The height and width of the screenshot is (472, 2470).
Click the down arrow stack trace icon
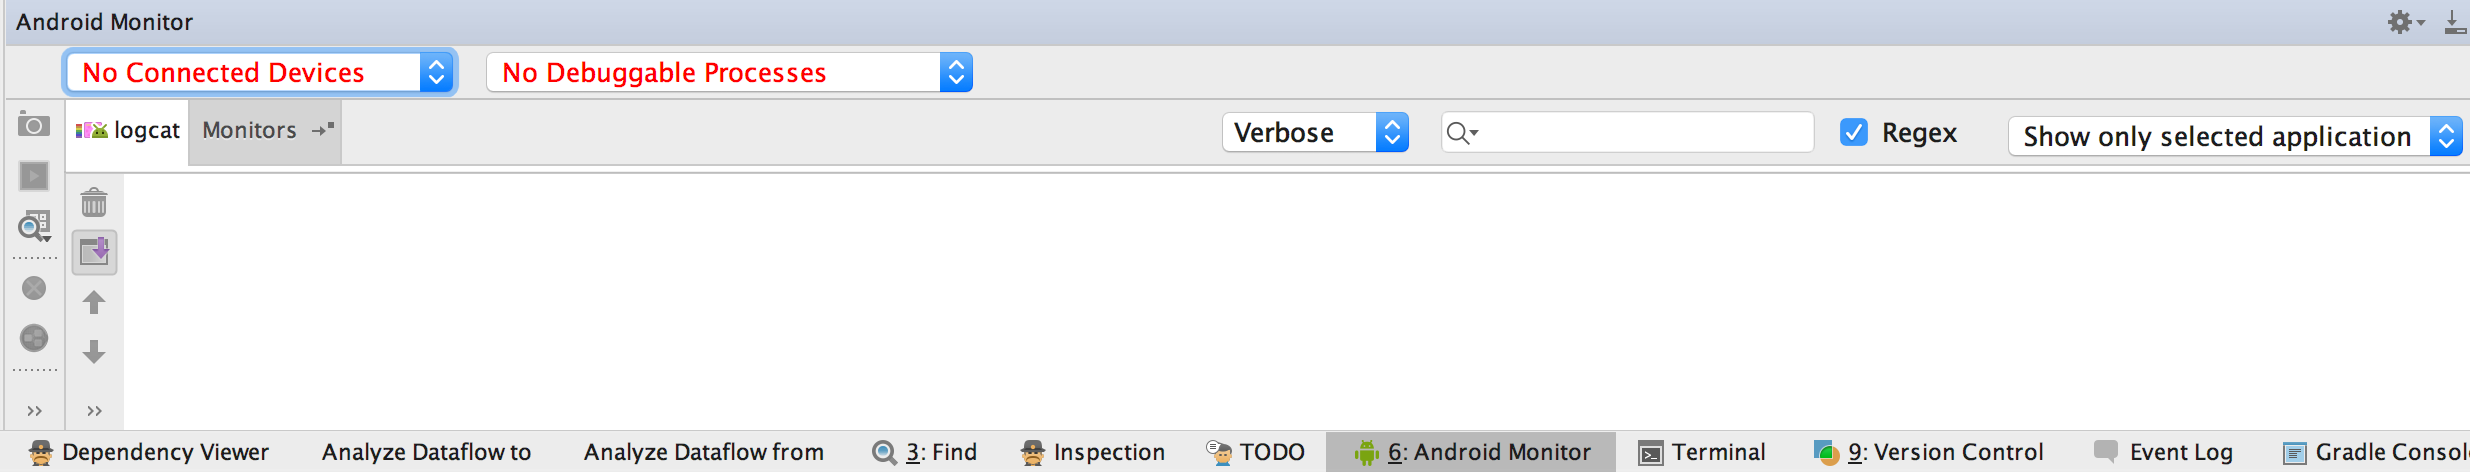tap(94, 351)
